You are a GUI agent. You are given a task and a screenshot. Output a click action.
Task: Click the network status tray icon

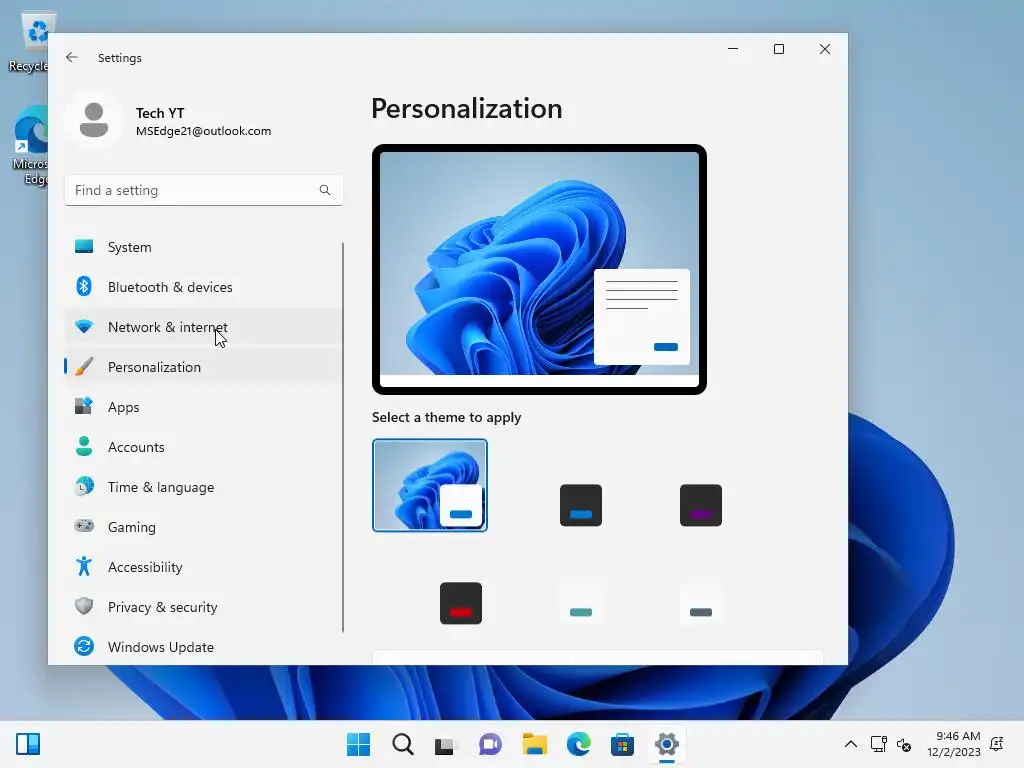pyautogui.click(x=878, y=744)
